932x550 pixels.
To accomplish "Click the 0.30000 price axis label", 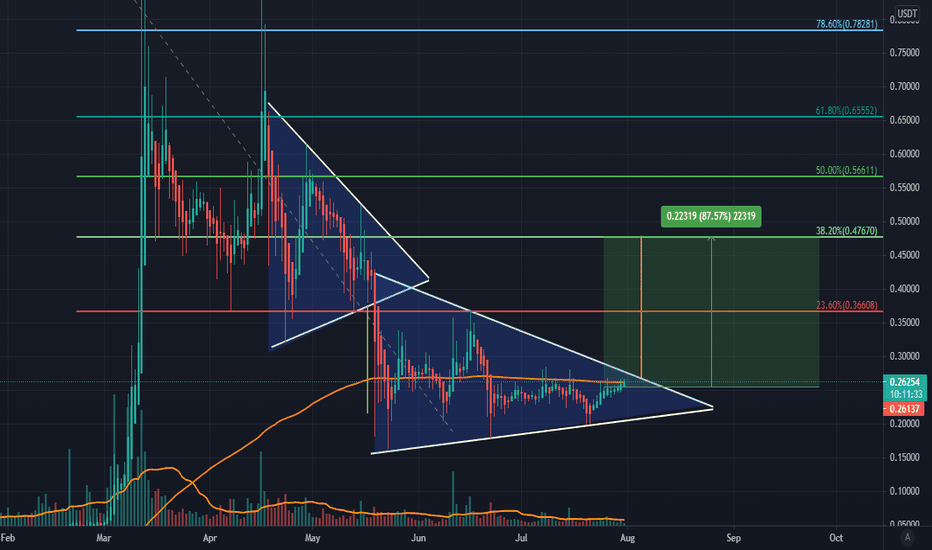I will click(x=905, y=356).
